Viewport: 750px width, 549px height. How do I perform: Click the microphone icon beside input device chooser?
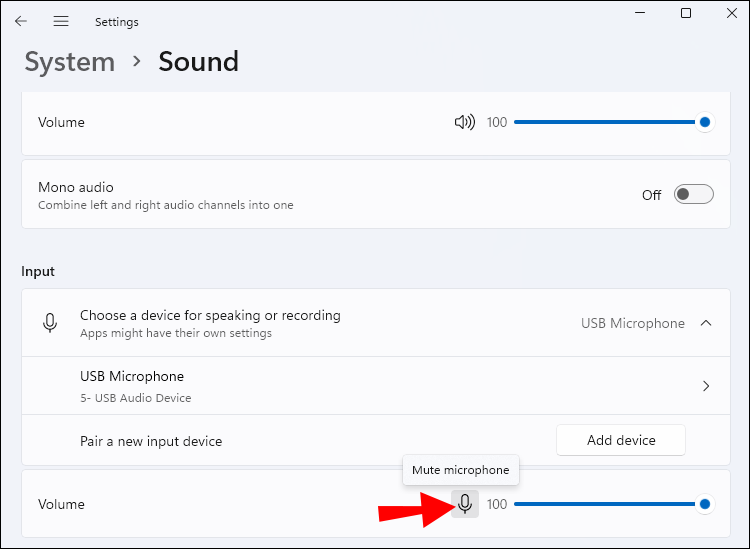pyautogui.click(x=50, y=323)
